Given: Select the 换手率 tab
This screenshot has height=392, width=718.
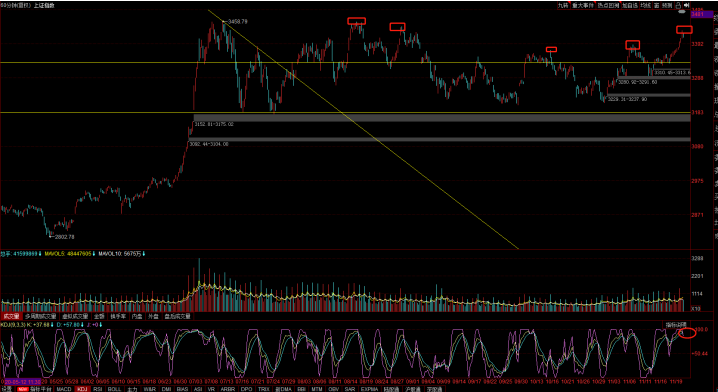Looking at the screenshot, I should (x=118, y=316).
